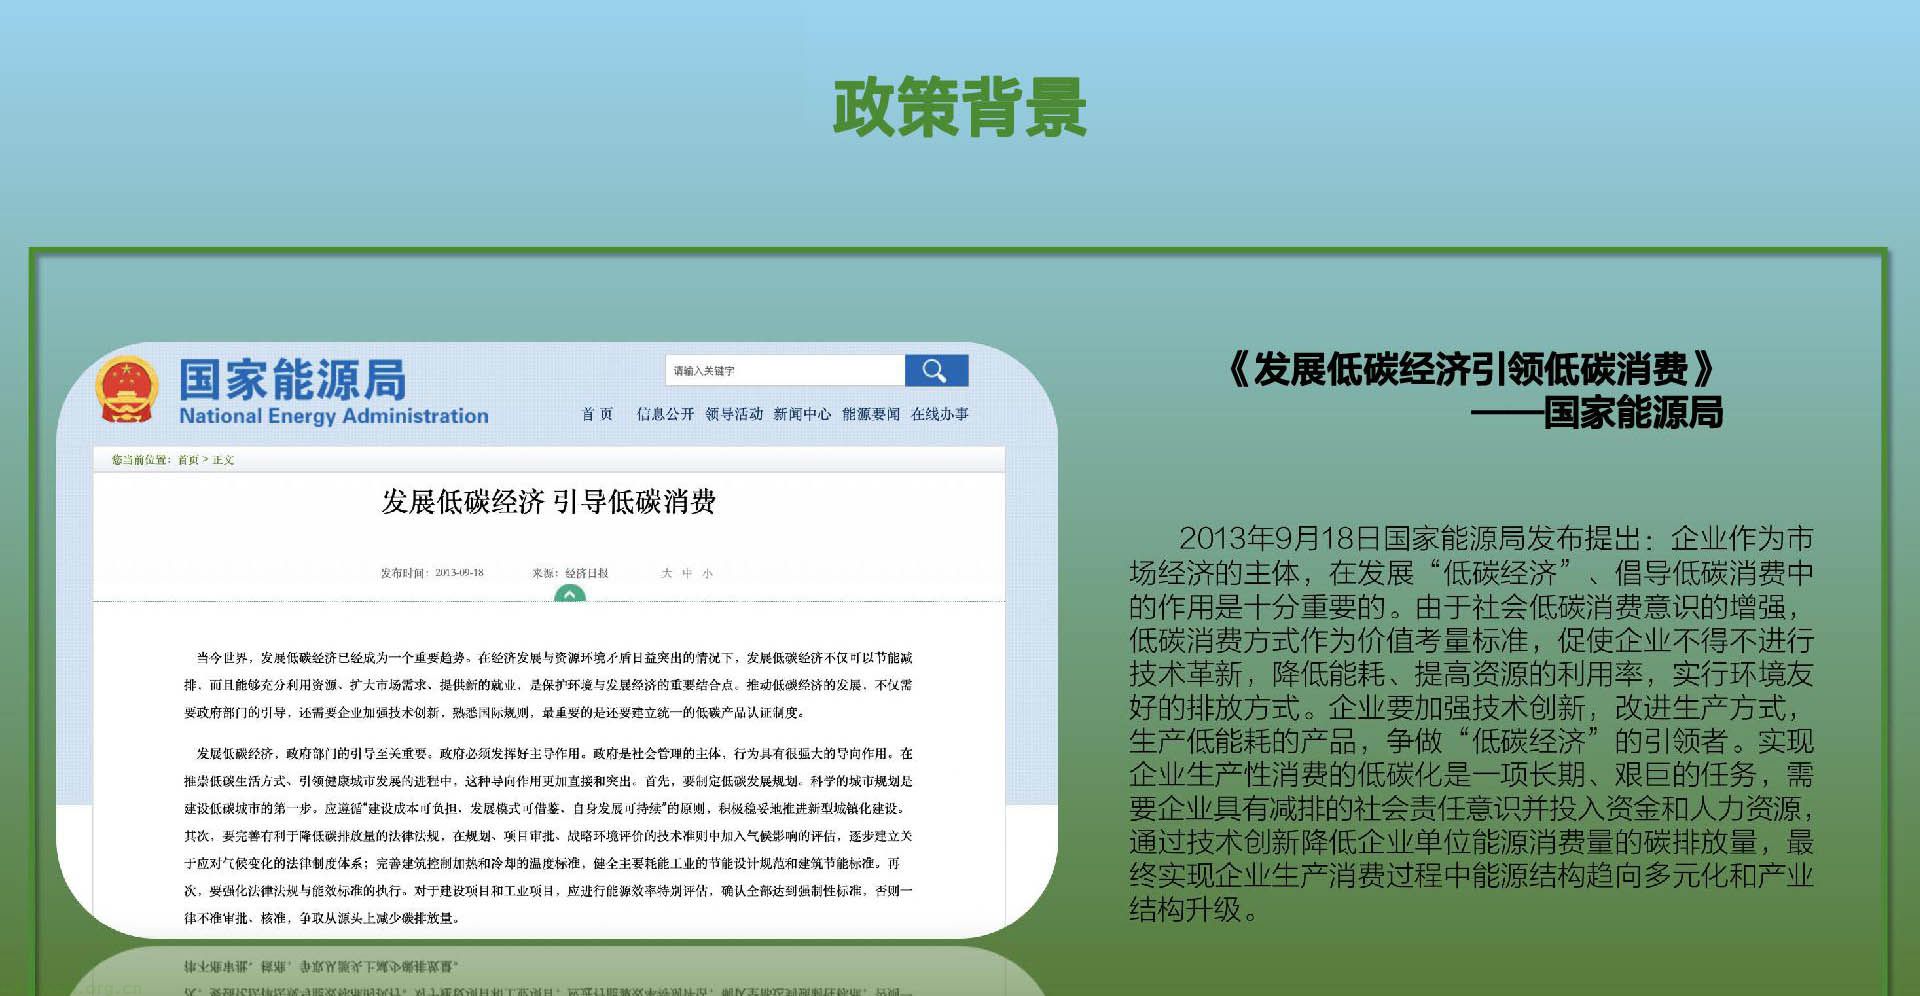Click the attribution ——国家能源局

pos(1597,412)
